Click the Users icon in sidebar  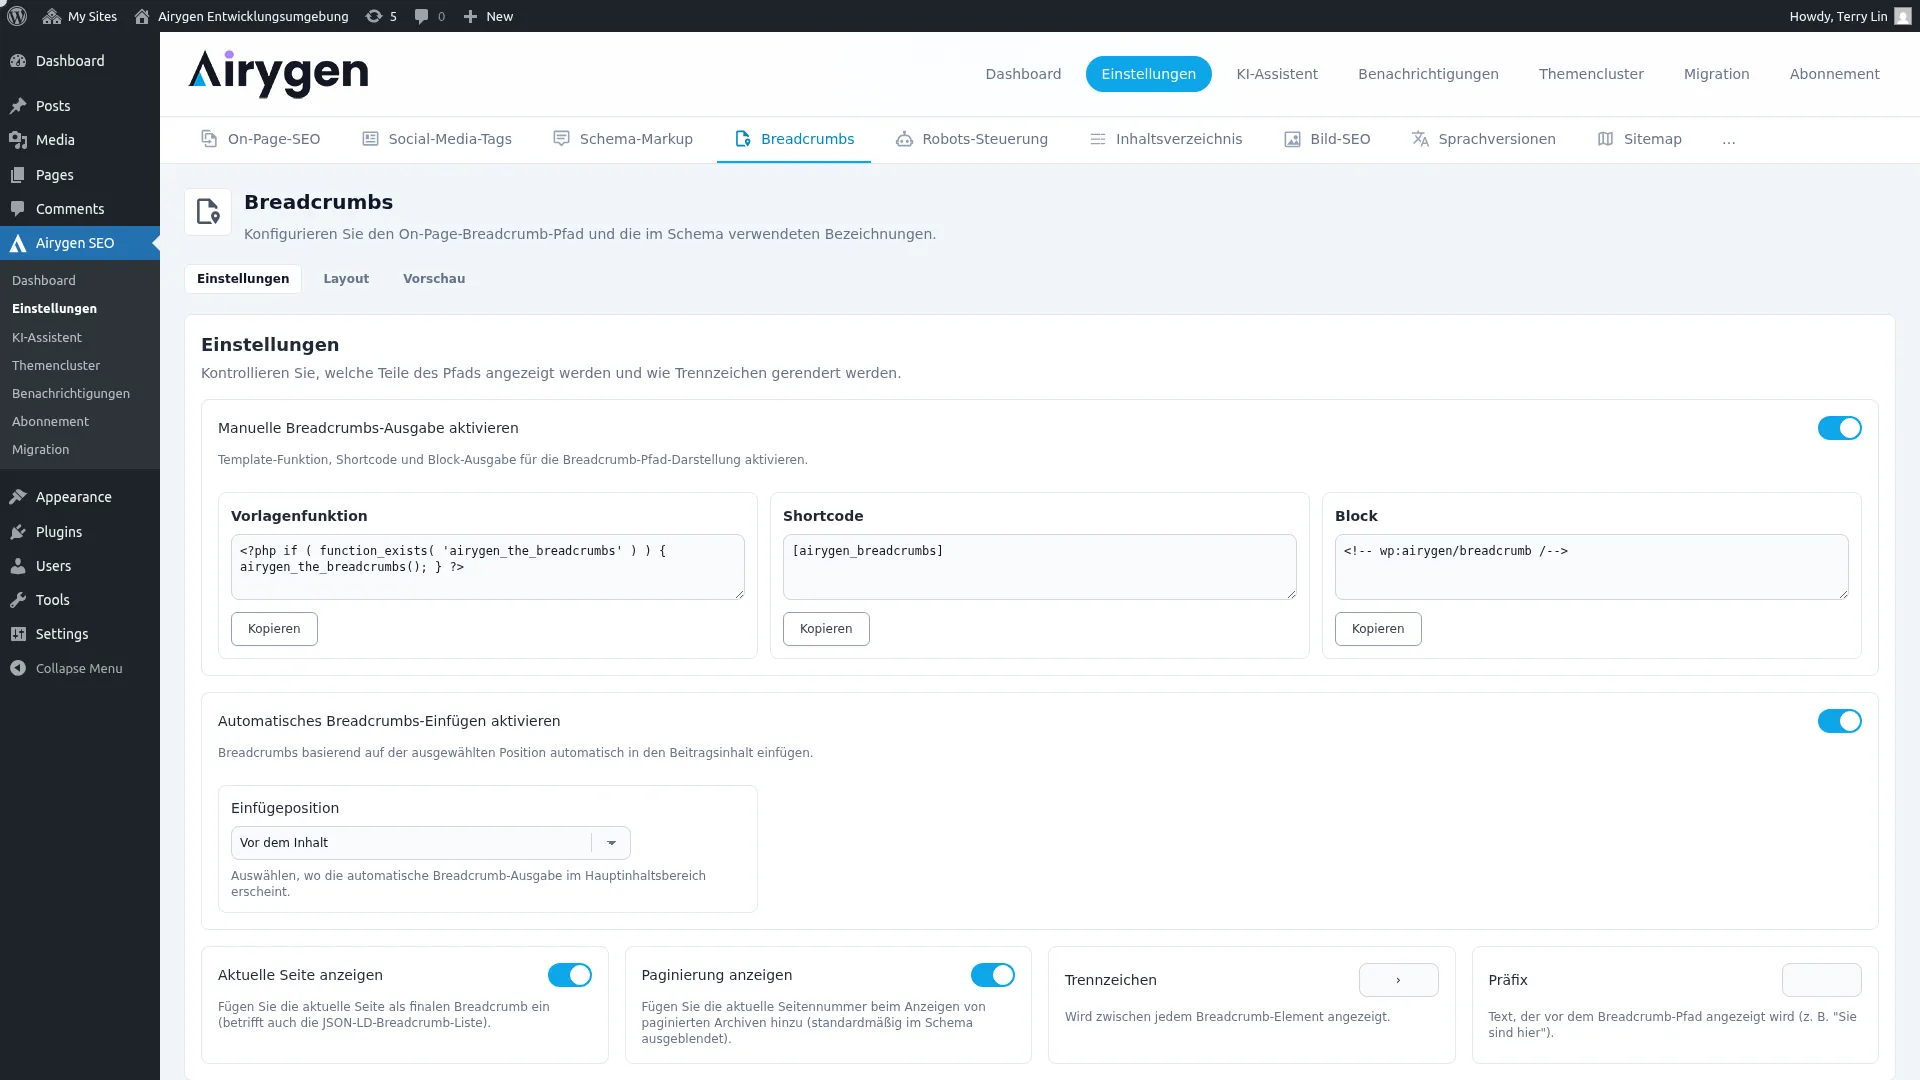coord(18,566)
